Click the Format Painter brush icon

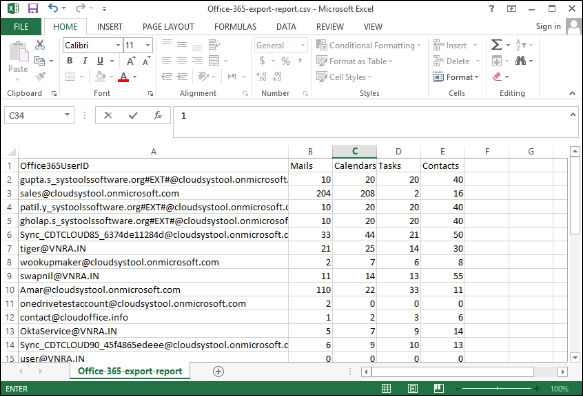pos(40,77)
